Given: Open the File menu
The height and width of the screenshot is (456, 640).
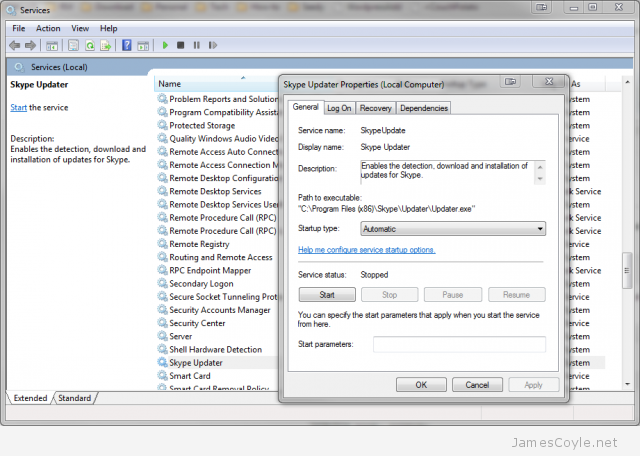Looking at the screenshot, I should click(18, 28).
